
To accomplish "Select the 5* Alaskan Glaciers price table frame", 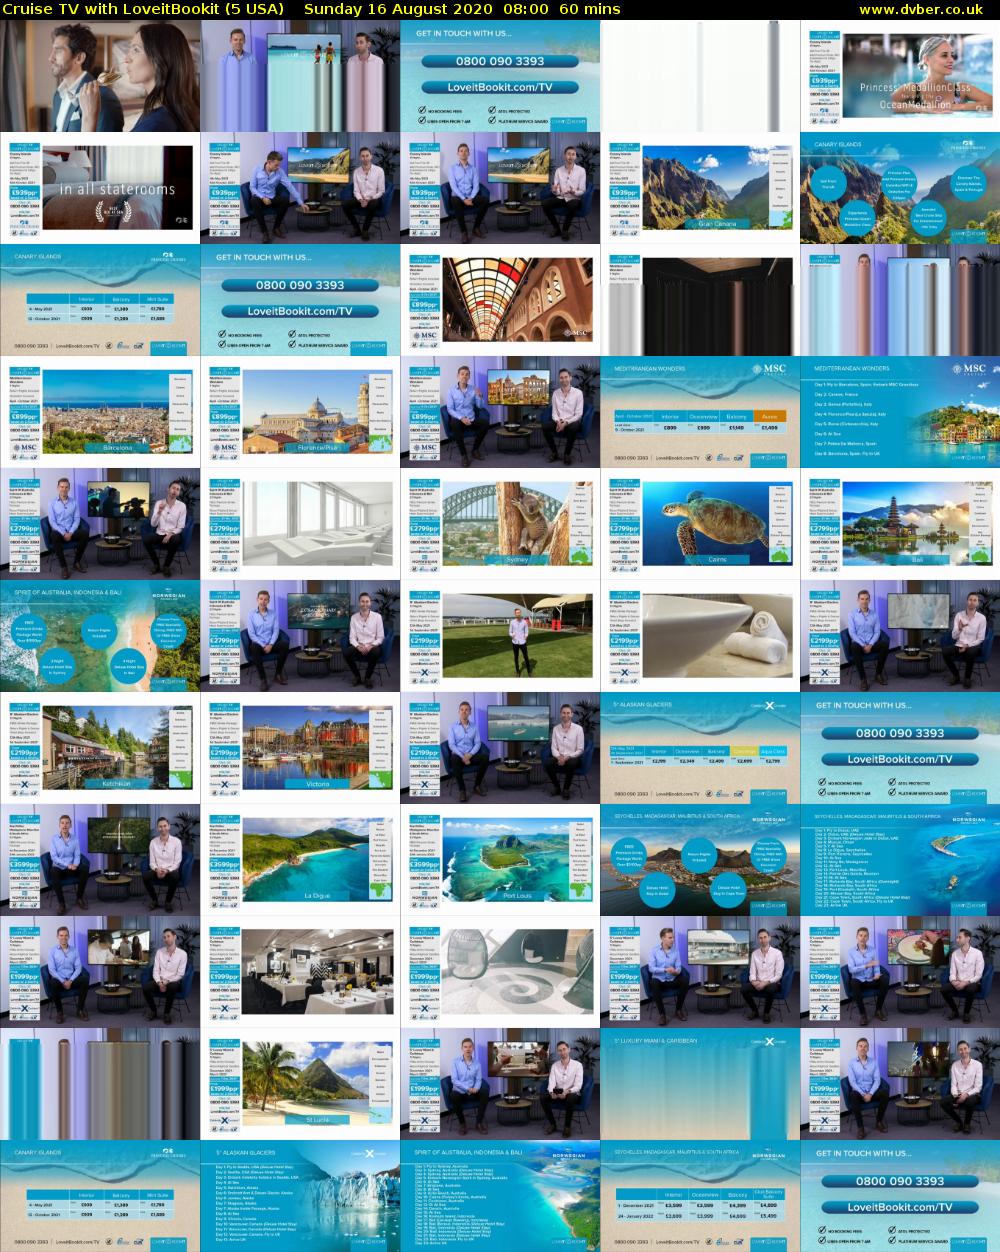I will [700, 748].
